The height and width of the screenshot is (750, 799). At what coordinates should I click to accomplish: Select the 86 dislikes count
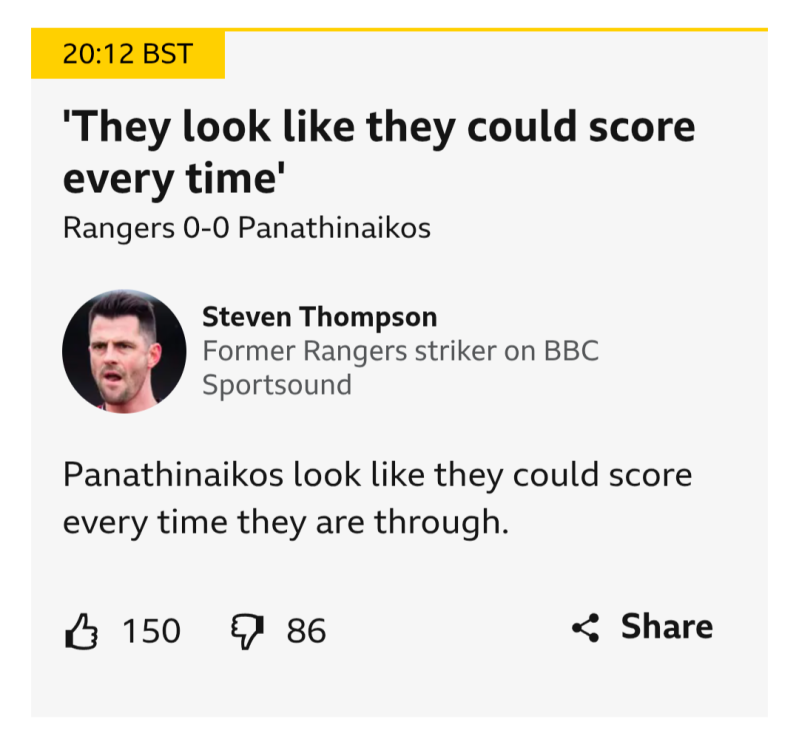(x=306, y=631)
